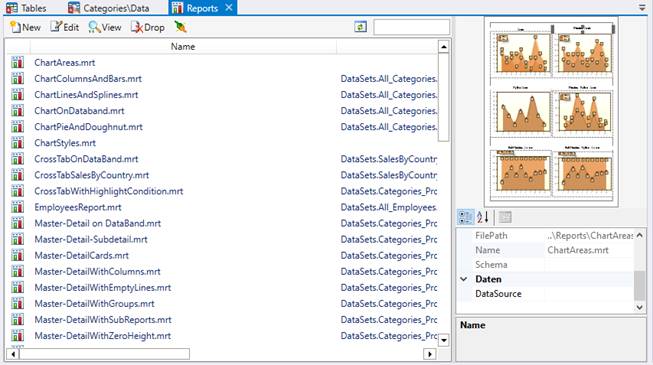Open the tab list dropdown arrow
Image resolution: width=653 pixels, height=365 pixels.
coord(642,8)
